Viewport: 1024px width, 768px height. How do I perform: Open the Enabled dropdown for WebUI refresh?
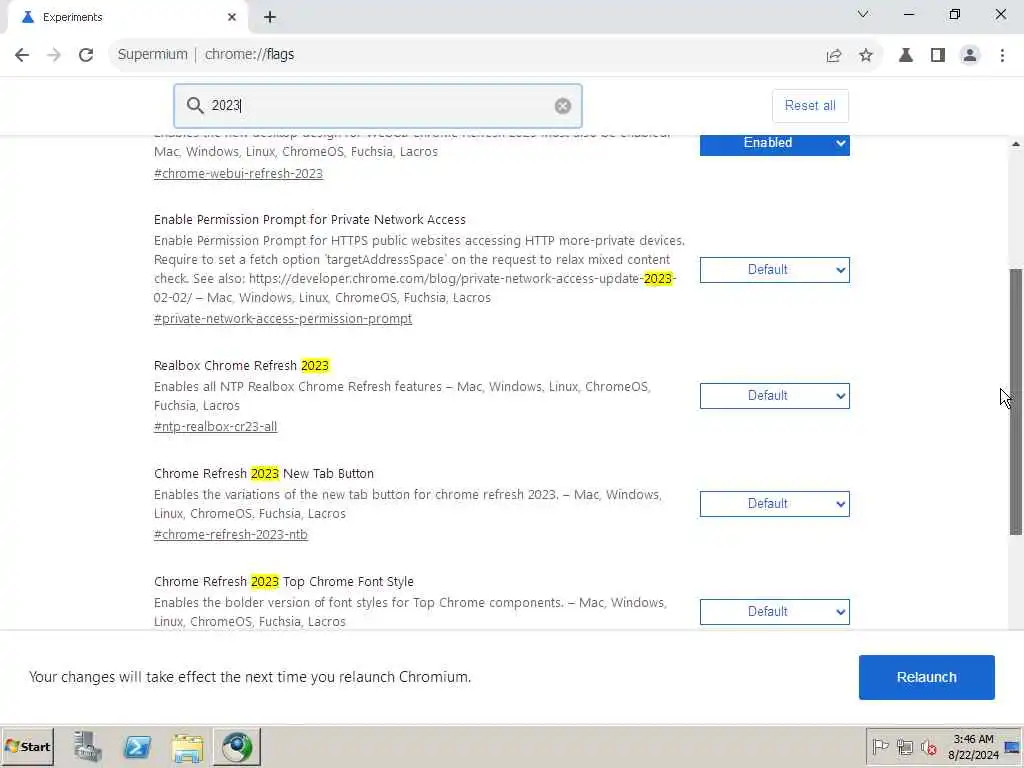tap(775, 143)
